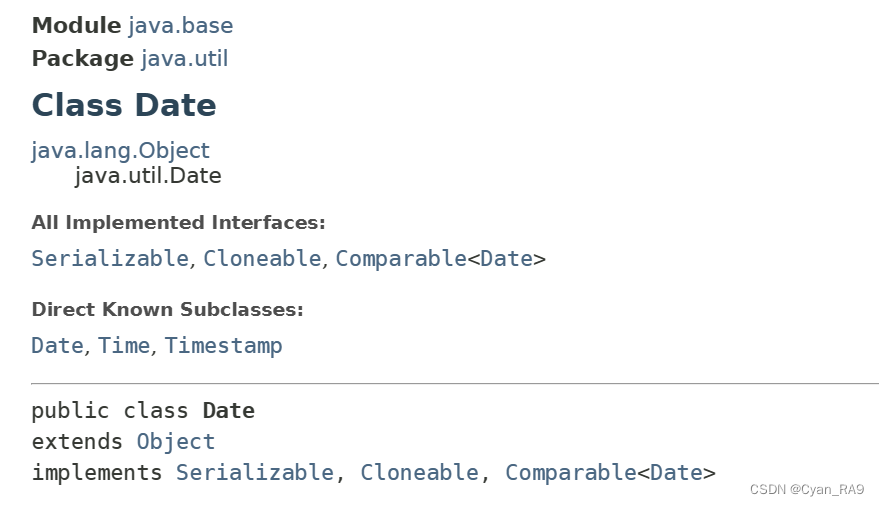Click Object in the extends clause

[175, 442]
